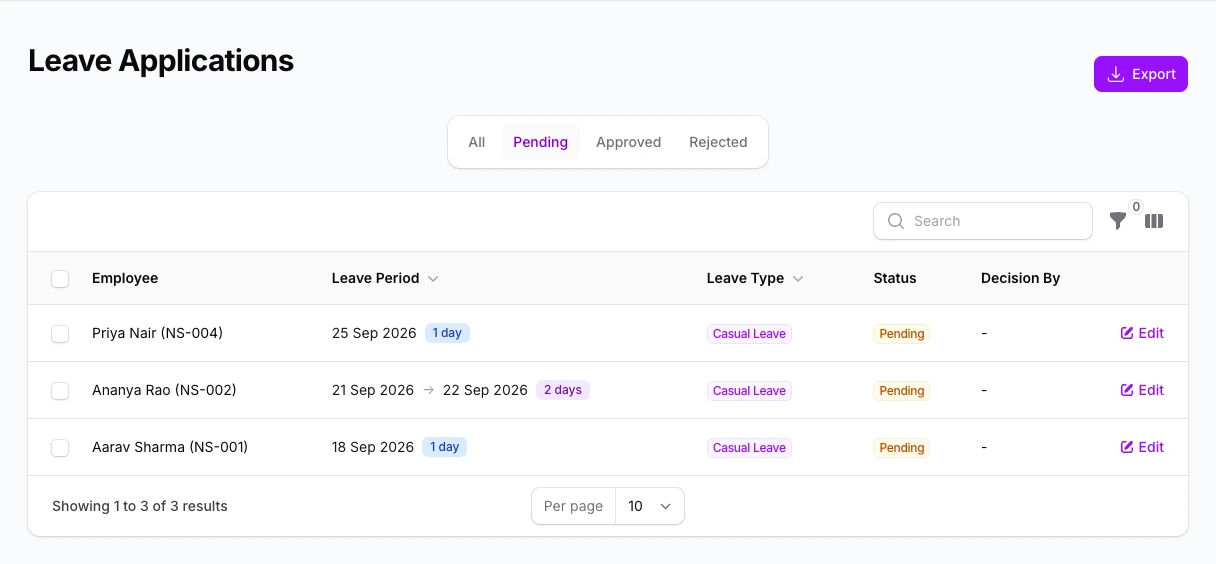Click the 2 days badge
The height and width of the screenshot is (564, 1216).
[563, 390]
